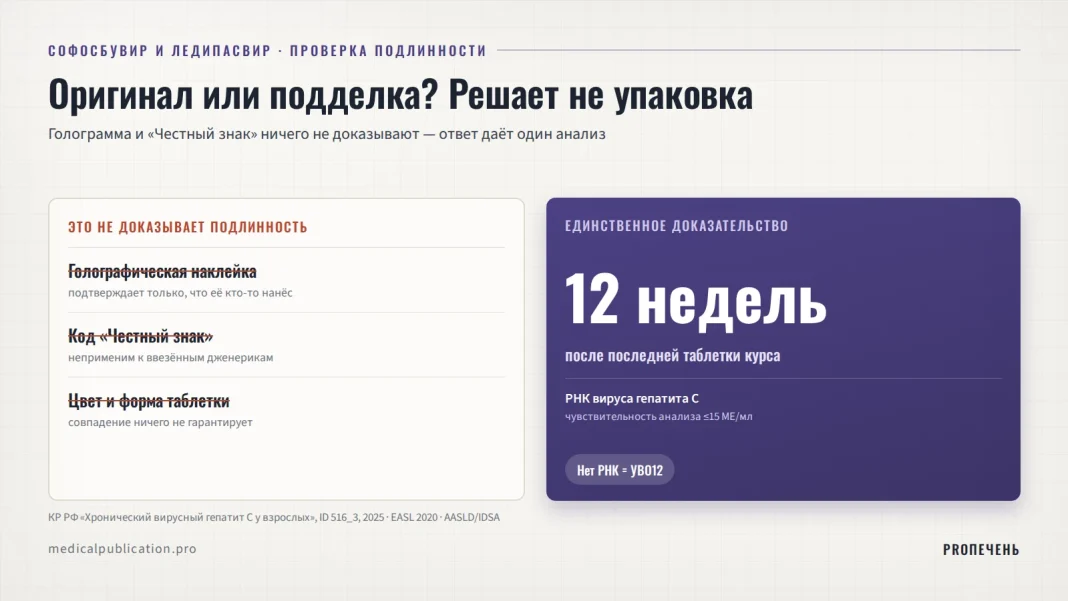
Task: Open the medicalpublication.pro link
Action: [x=123, y=549]
